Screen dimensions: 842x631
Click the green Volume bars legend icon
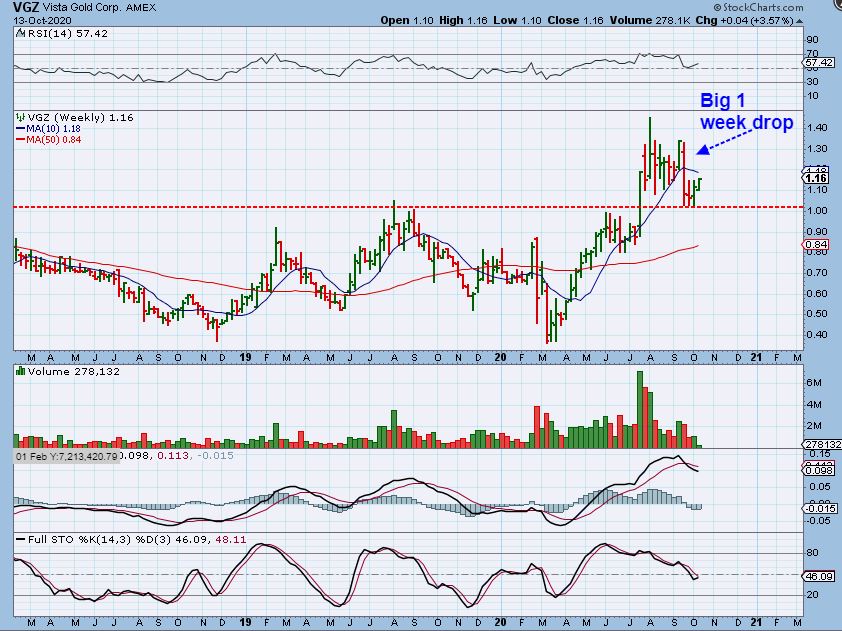click(x=21, y=371)
